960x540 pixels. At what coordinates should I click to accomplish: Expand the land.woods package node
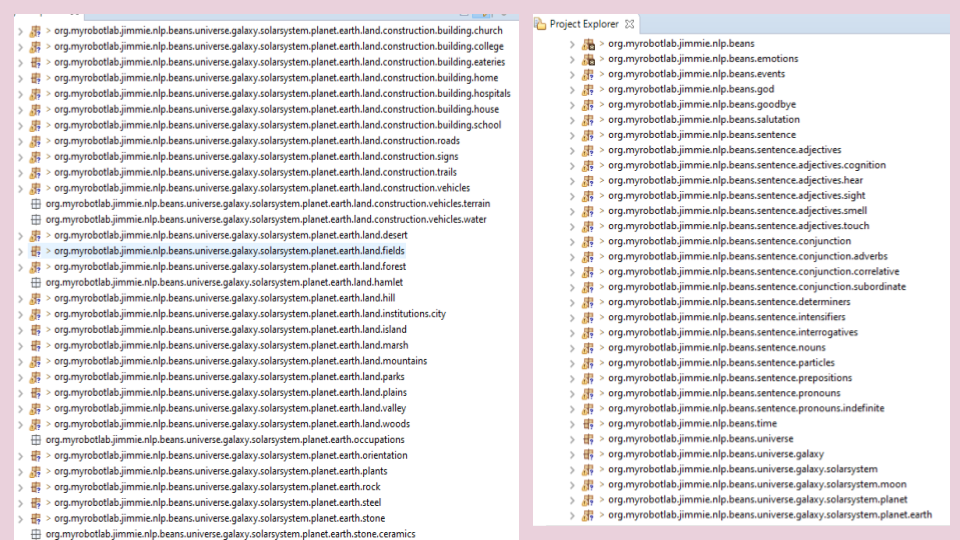[x=20, y=424]
